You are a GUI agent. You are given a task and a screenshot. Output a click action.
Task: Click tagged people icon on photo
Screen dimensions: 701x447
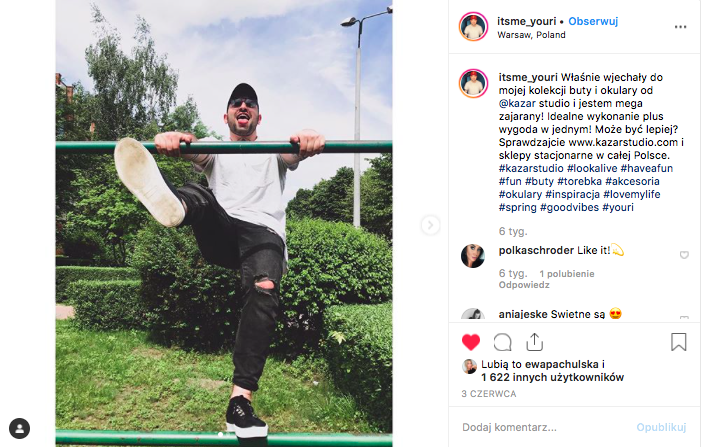(19, 428)
